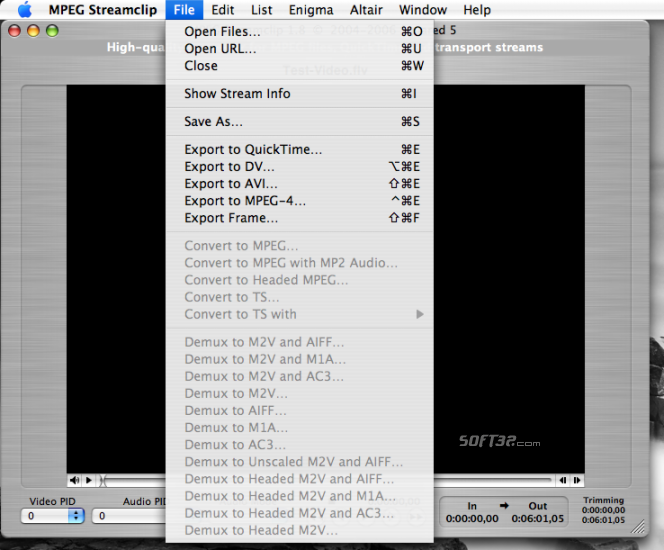This screenshot has height=550, width=664.
Task: Click the Trimming time readout
Action: pos(603,510)
